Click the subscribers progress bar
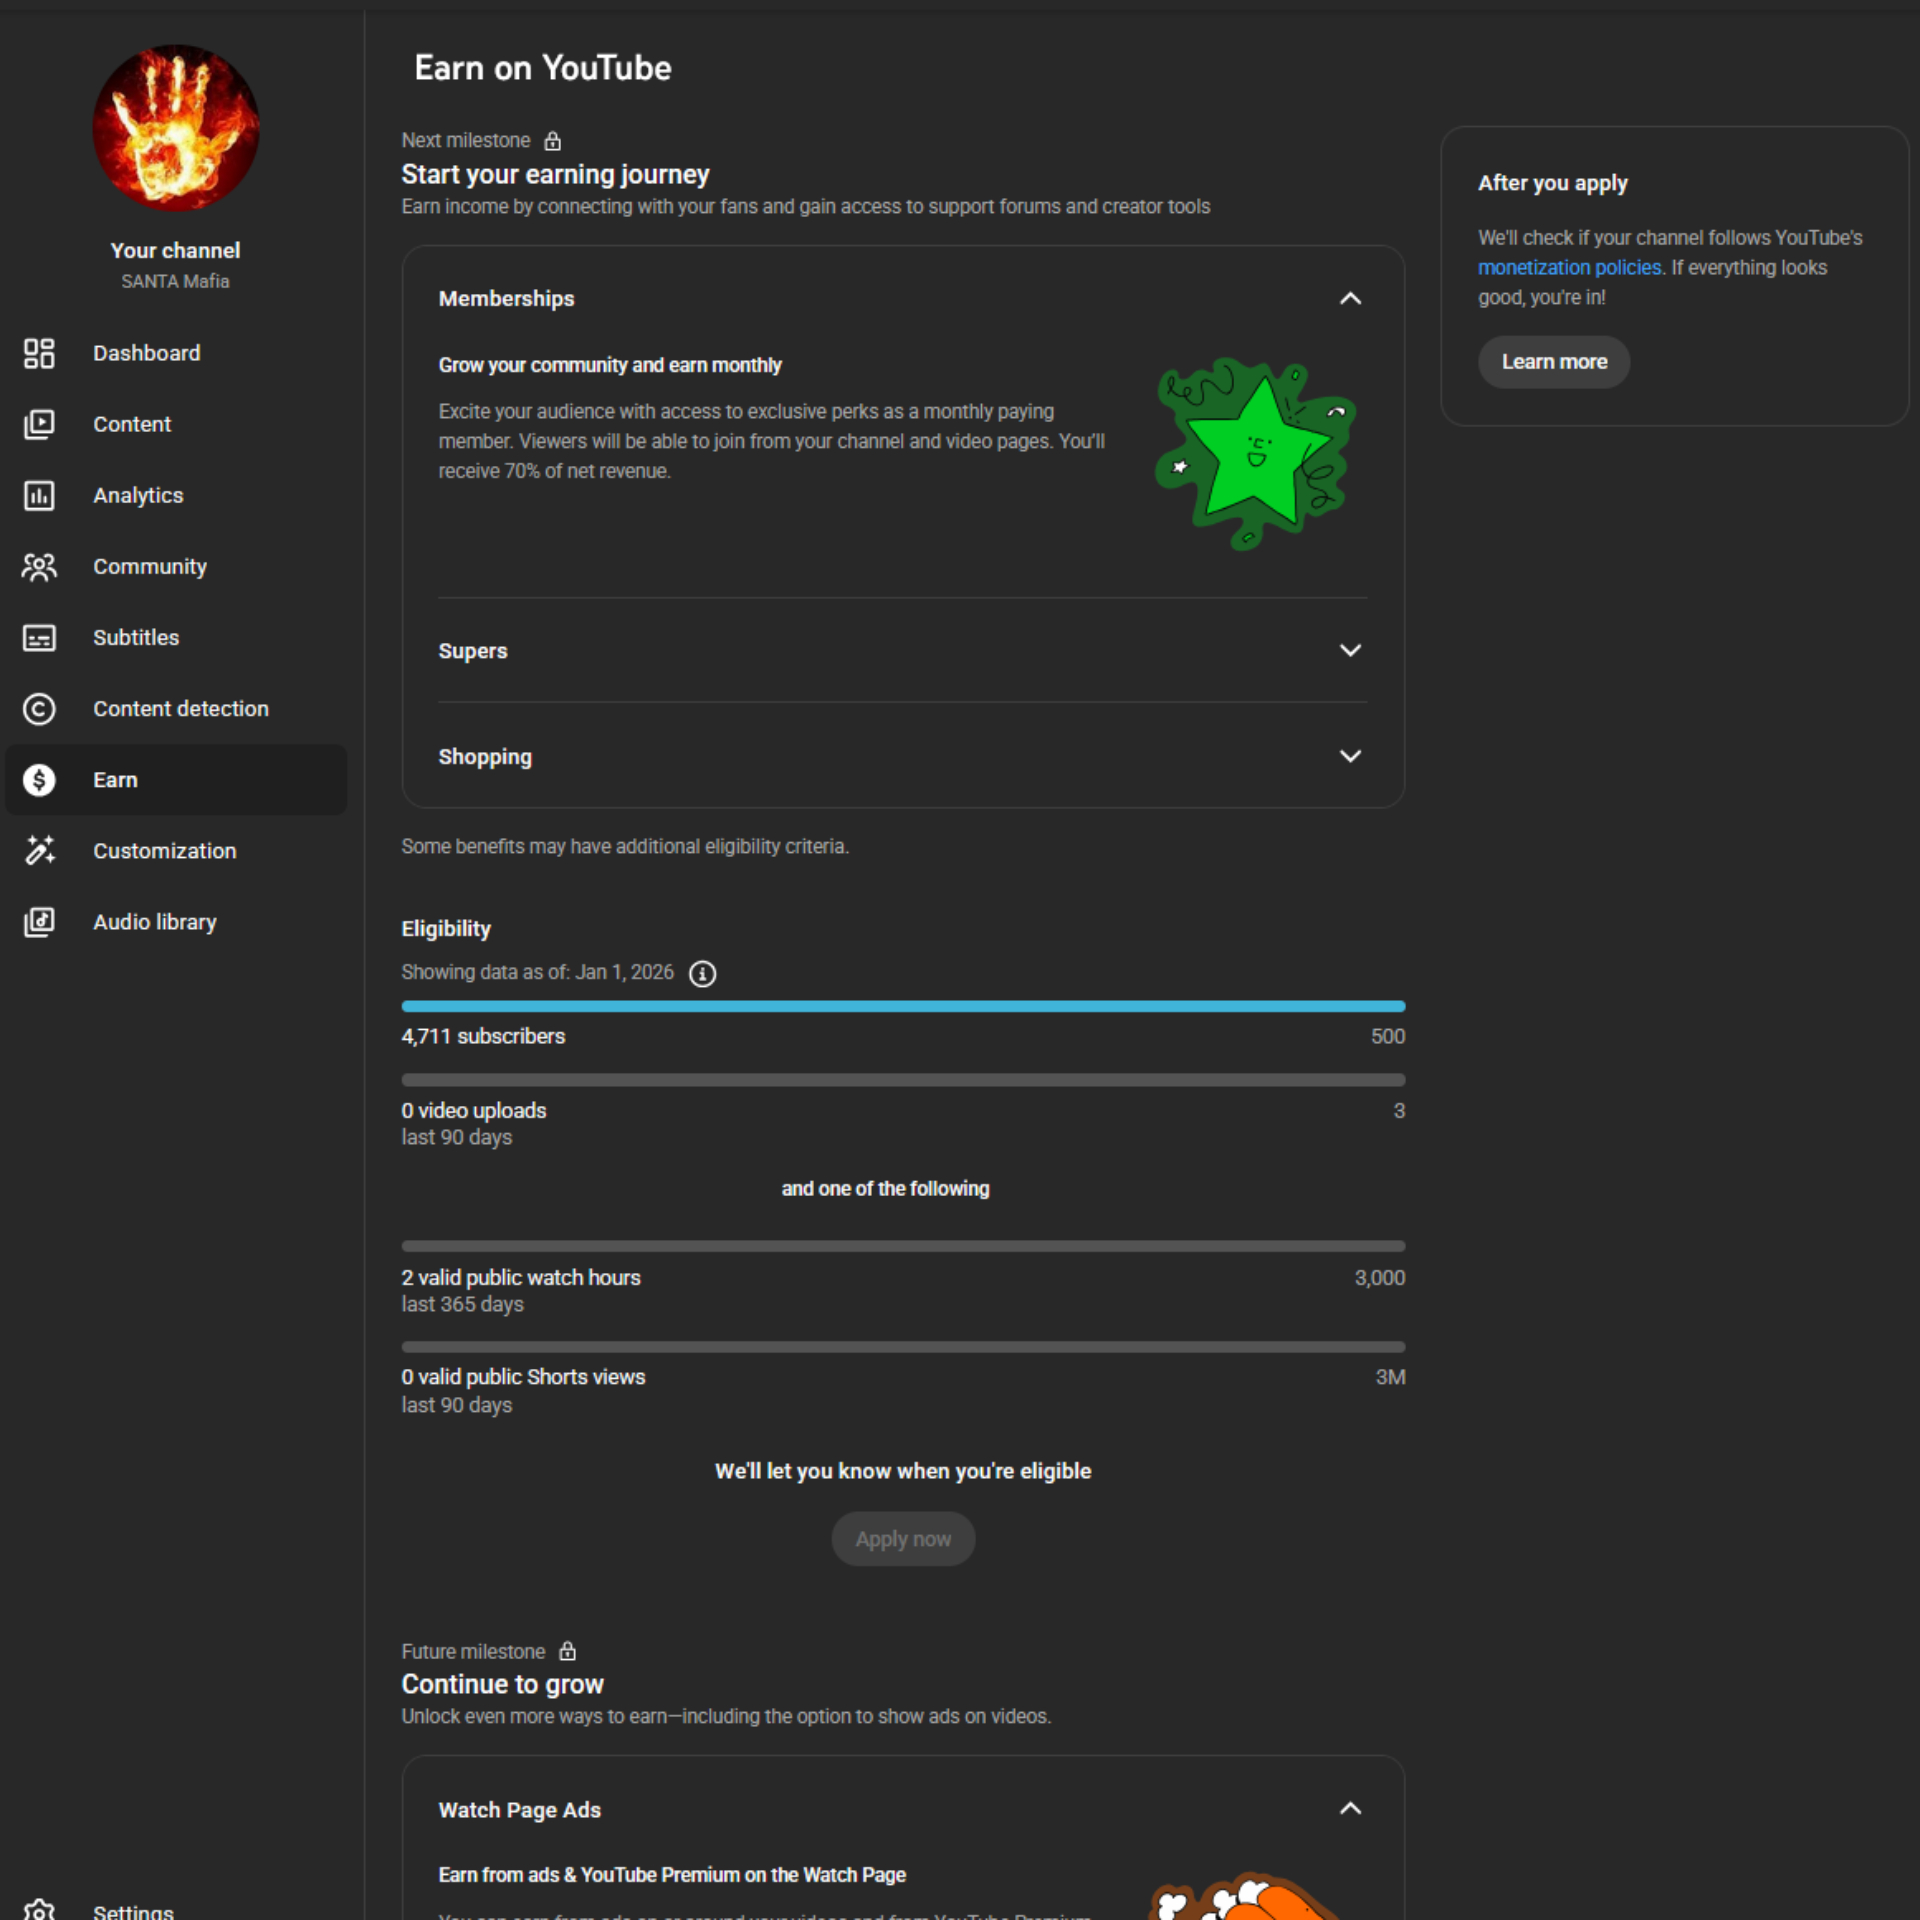Image resolution: width=1920 pixels, height=1920 pixels. pyautogui.click(x=902, y=1006)
